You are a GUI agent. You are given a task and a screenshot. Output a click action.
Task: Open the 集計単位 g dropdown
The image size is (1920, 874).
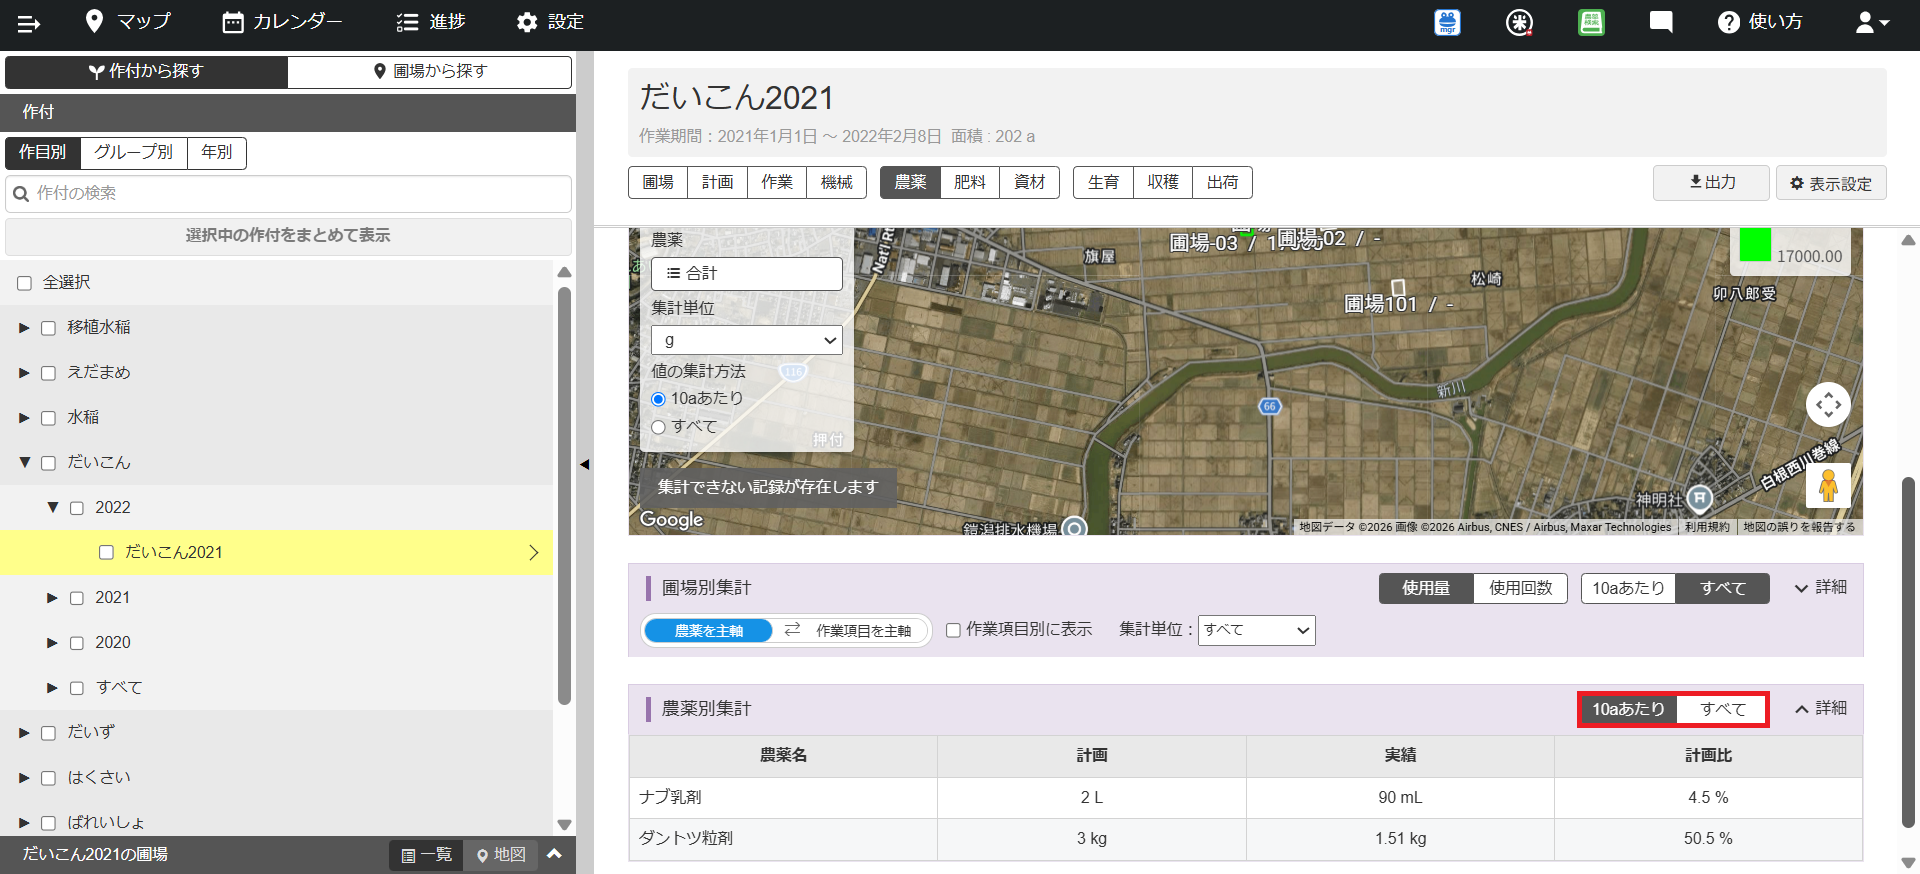[x=747, y=340]
